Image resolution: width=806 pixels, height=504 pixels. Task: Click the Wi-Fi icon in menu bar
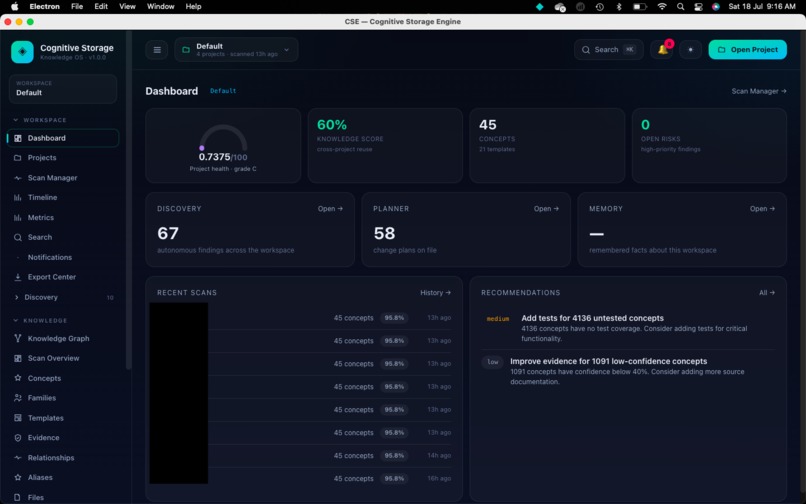click(x=662, y=7)
